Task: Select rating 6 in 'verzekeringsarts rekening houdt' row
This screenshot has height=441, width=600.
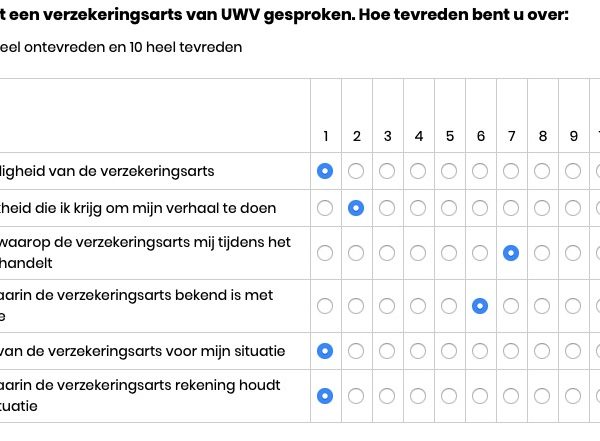Action: (480, 396)
